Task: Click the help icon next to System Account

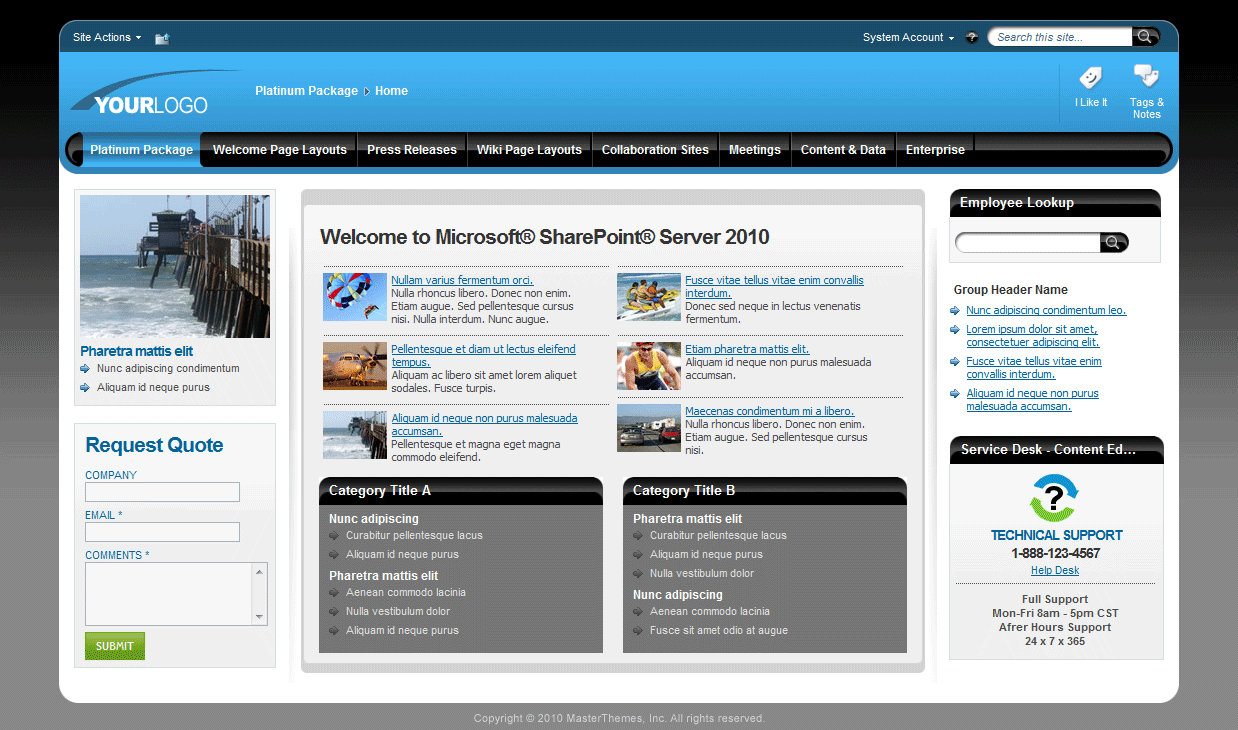Action: point(971,36)
